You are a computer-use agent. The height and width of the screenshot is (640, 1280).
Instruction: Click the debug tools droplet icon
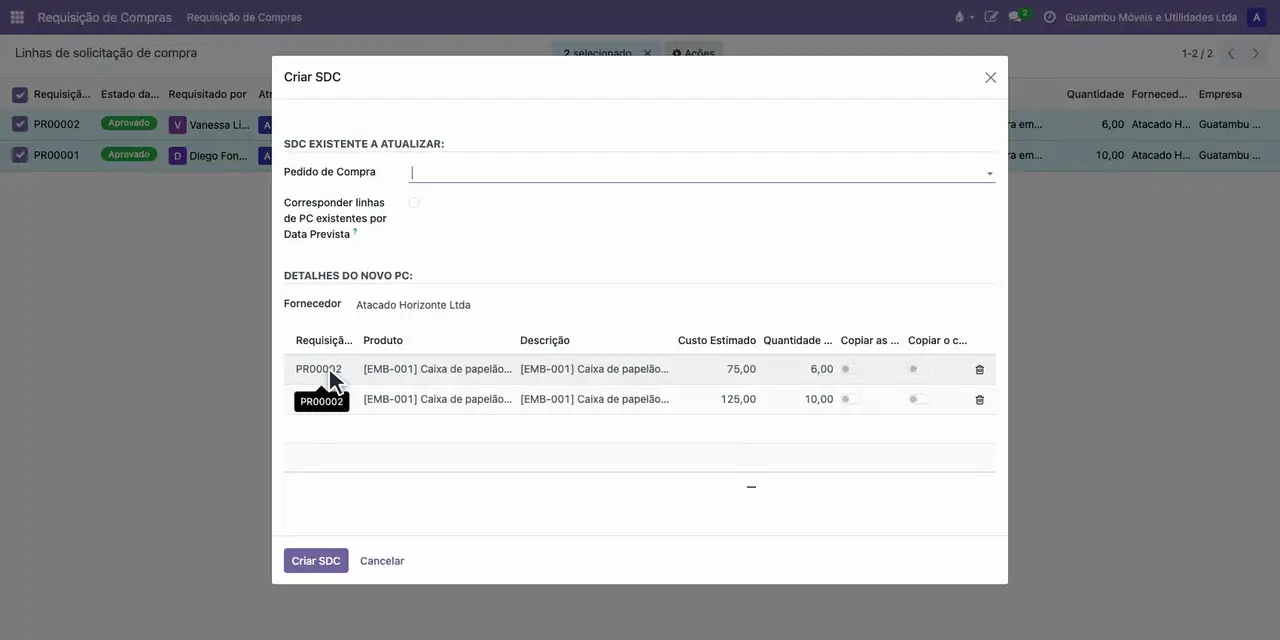(960, 17)
